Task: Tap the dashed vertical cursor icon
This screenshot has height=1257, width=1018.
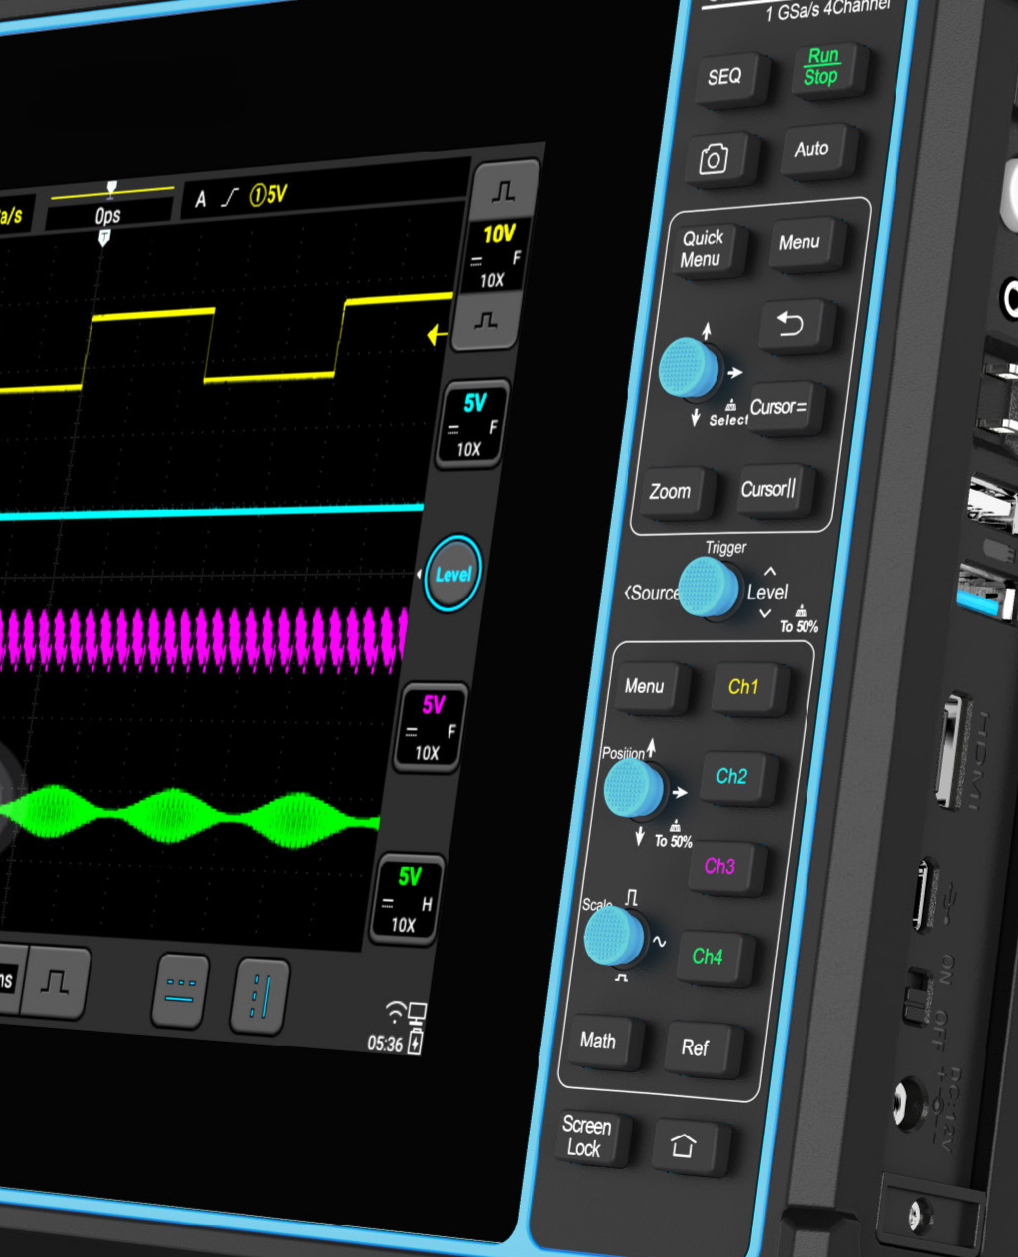Action: (x=260, y=996)
